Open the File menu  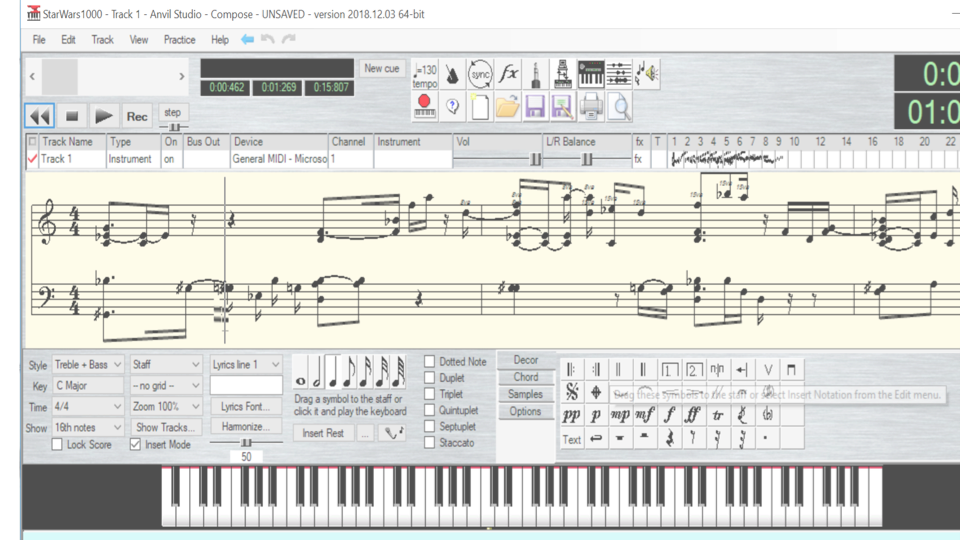pos(39,40)
